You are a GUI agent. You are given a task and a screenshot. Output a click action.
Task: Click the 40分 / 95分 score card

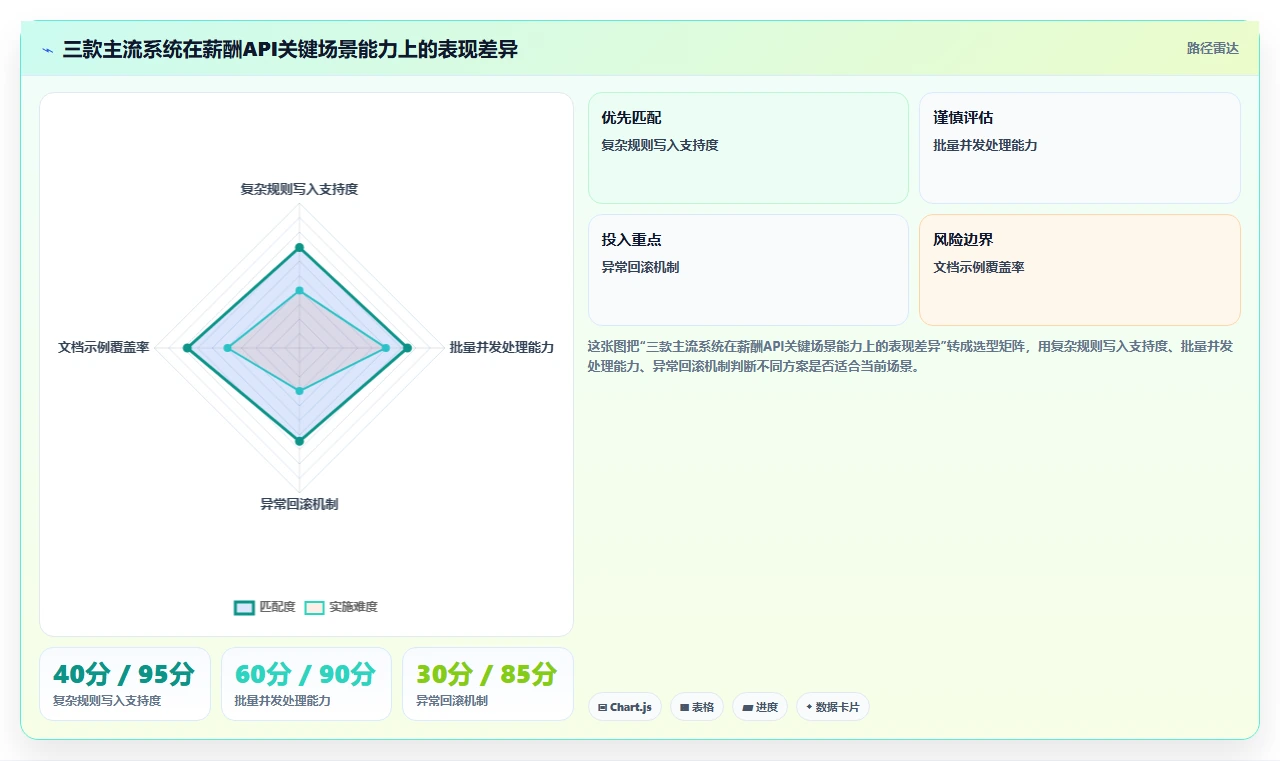tap(125, 684)
